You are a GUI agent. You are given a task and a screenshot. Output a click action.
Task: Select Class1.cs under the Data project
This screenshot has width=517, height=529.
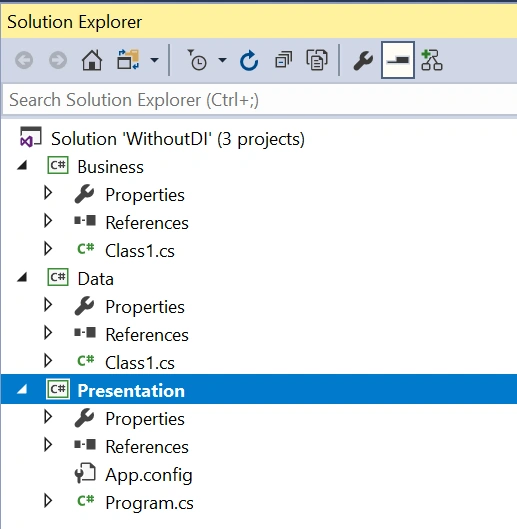tap(140, 363)
